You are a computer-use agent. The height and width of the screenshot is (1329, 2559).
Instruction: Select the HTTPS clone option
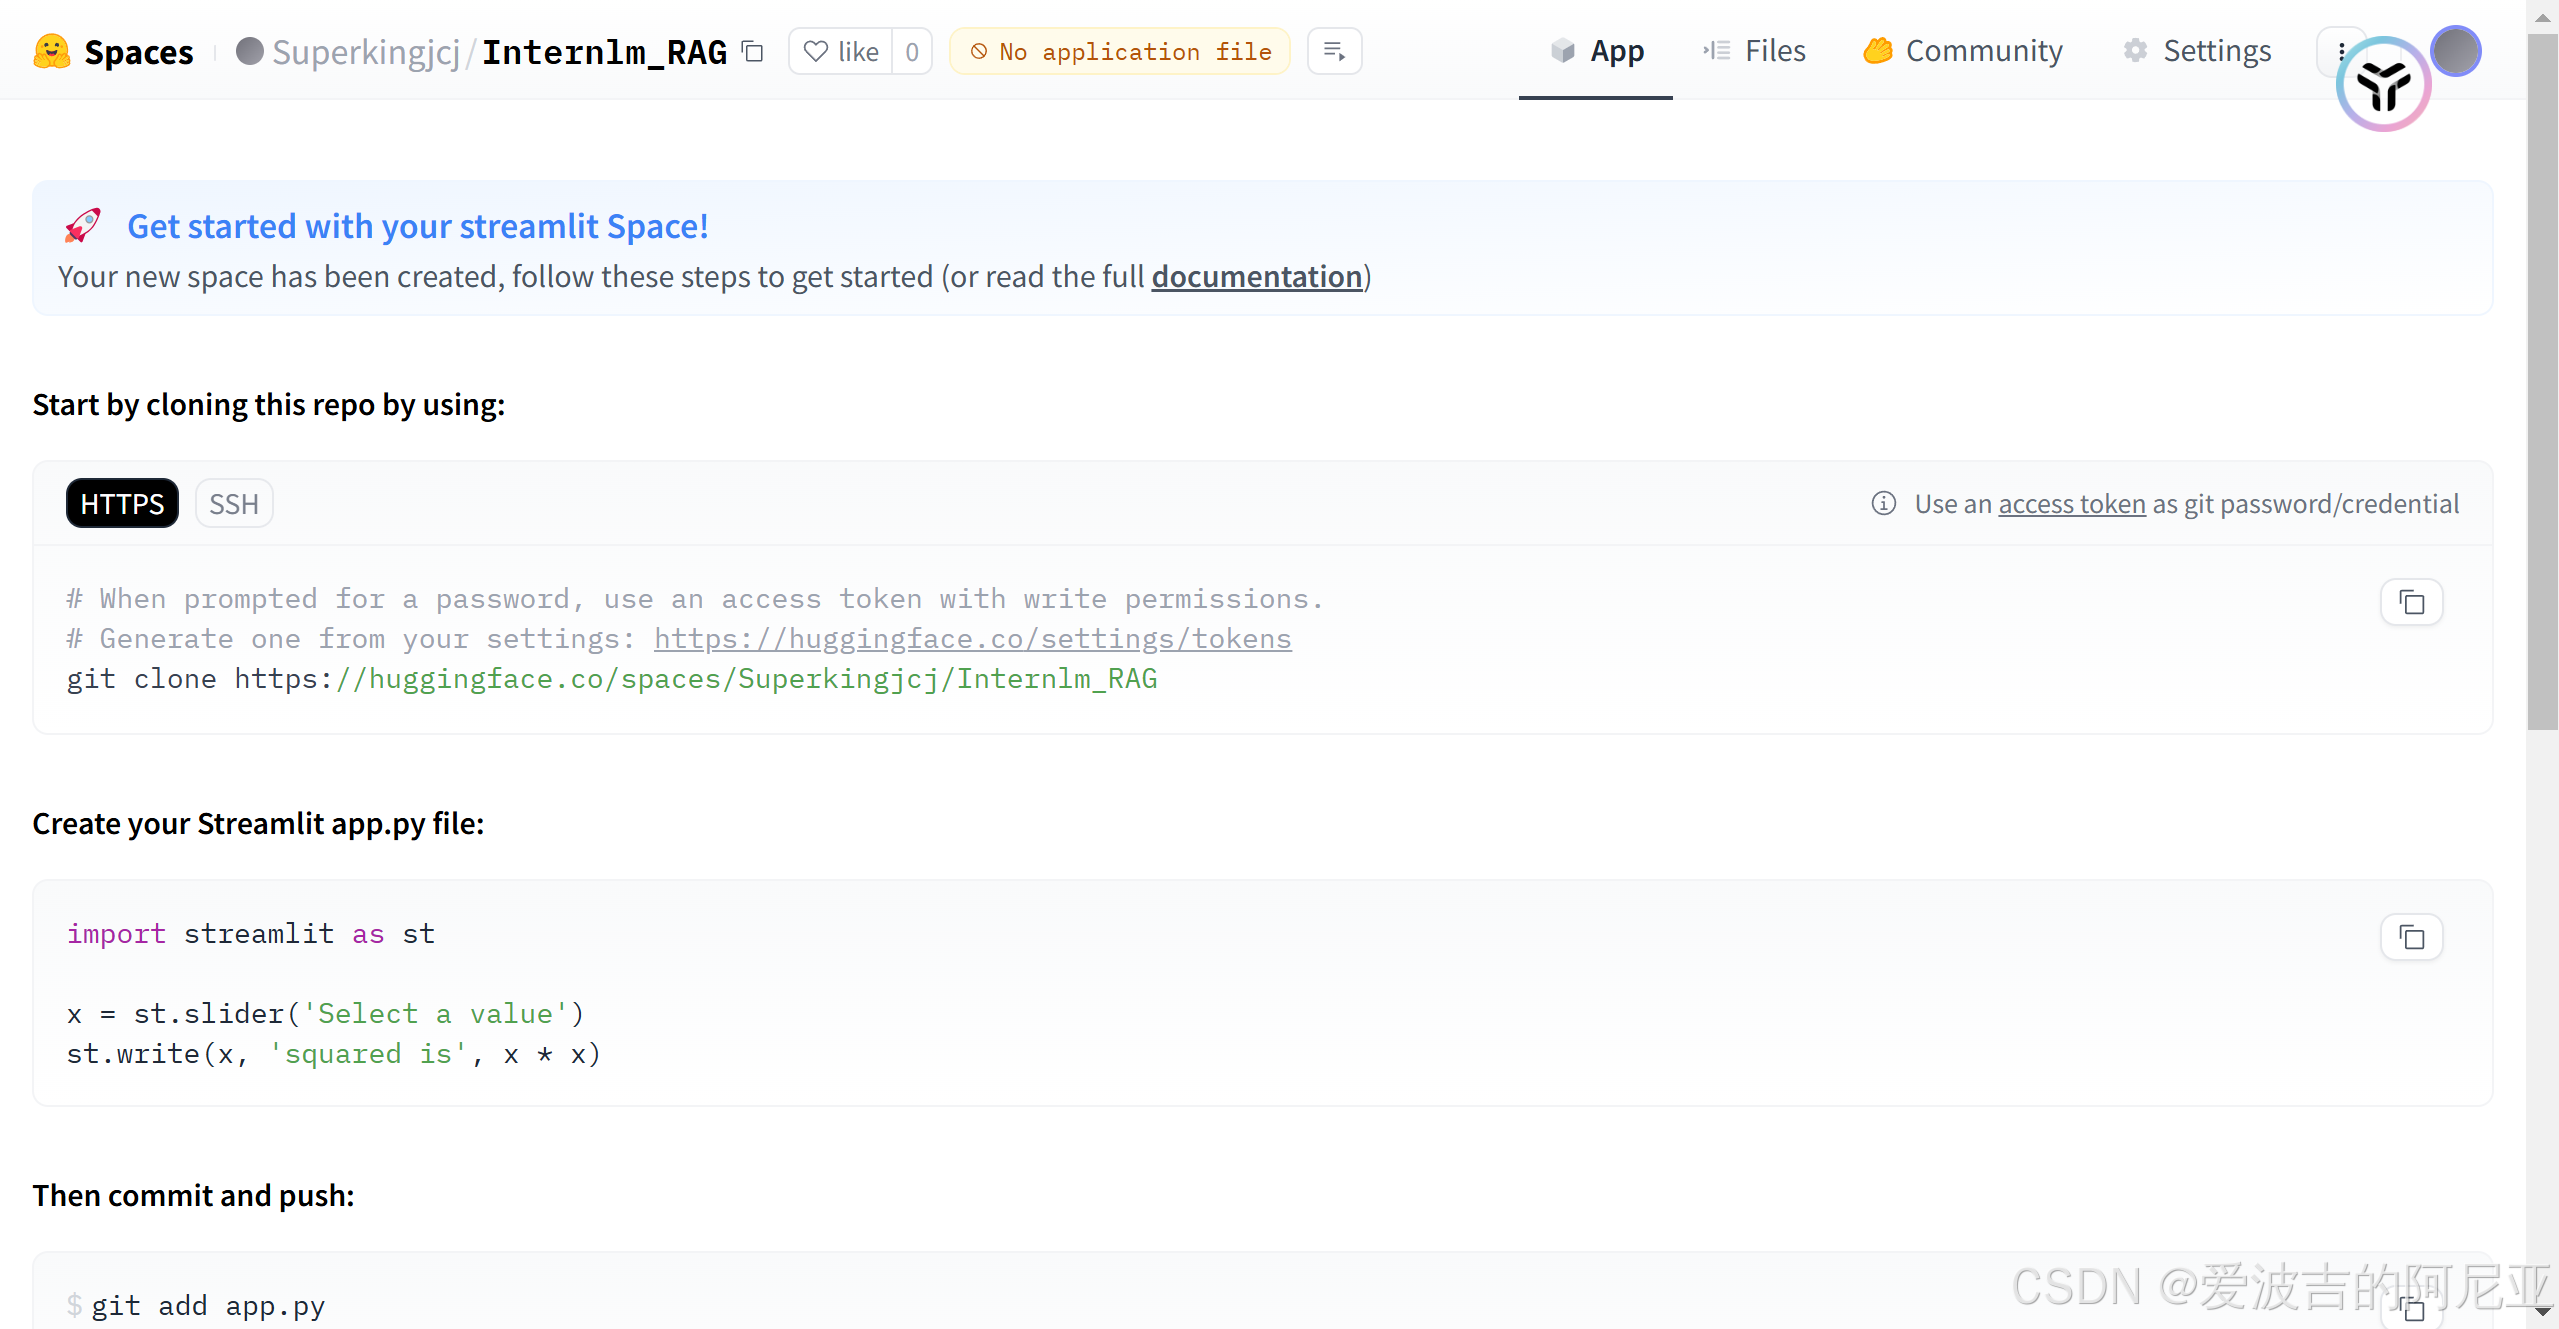point(122,503)
